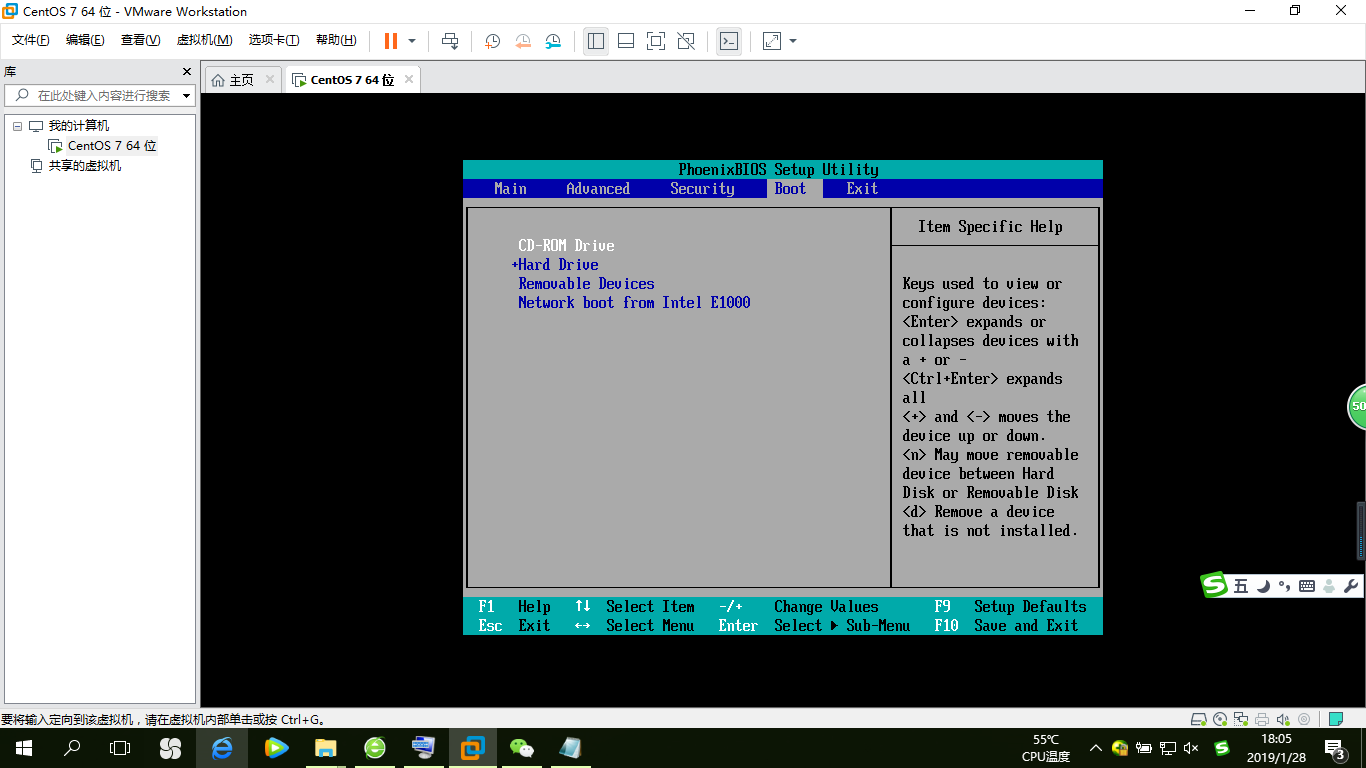The image size is (1366, 768).
Task: Open Snapshot Manager wrench-clock icon
Action: (553, 41)
